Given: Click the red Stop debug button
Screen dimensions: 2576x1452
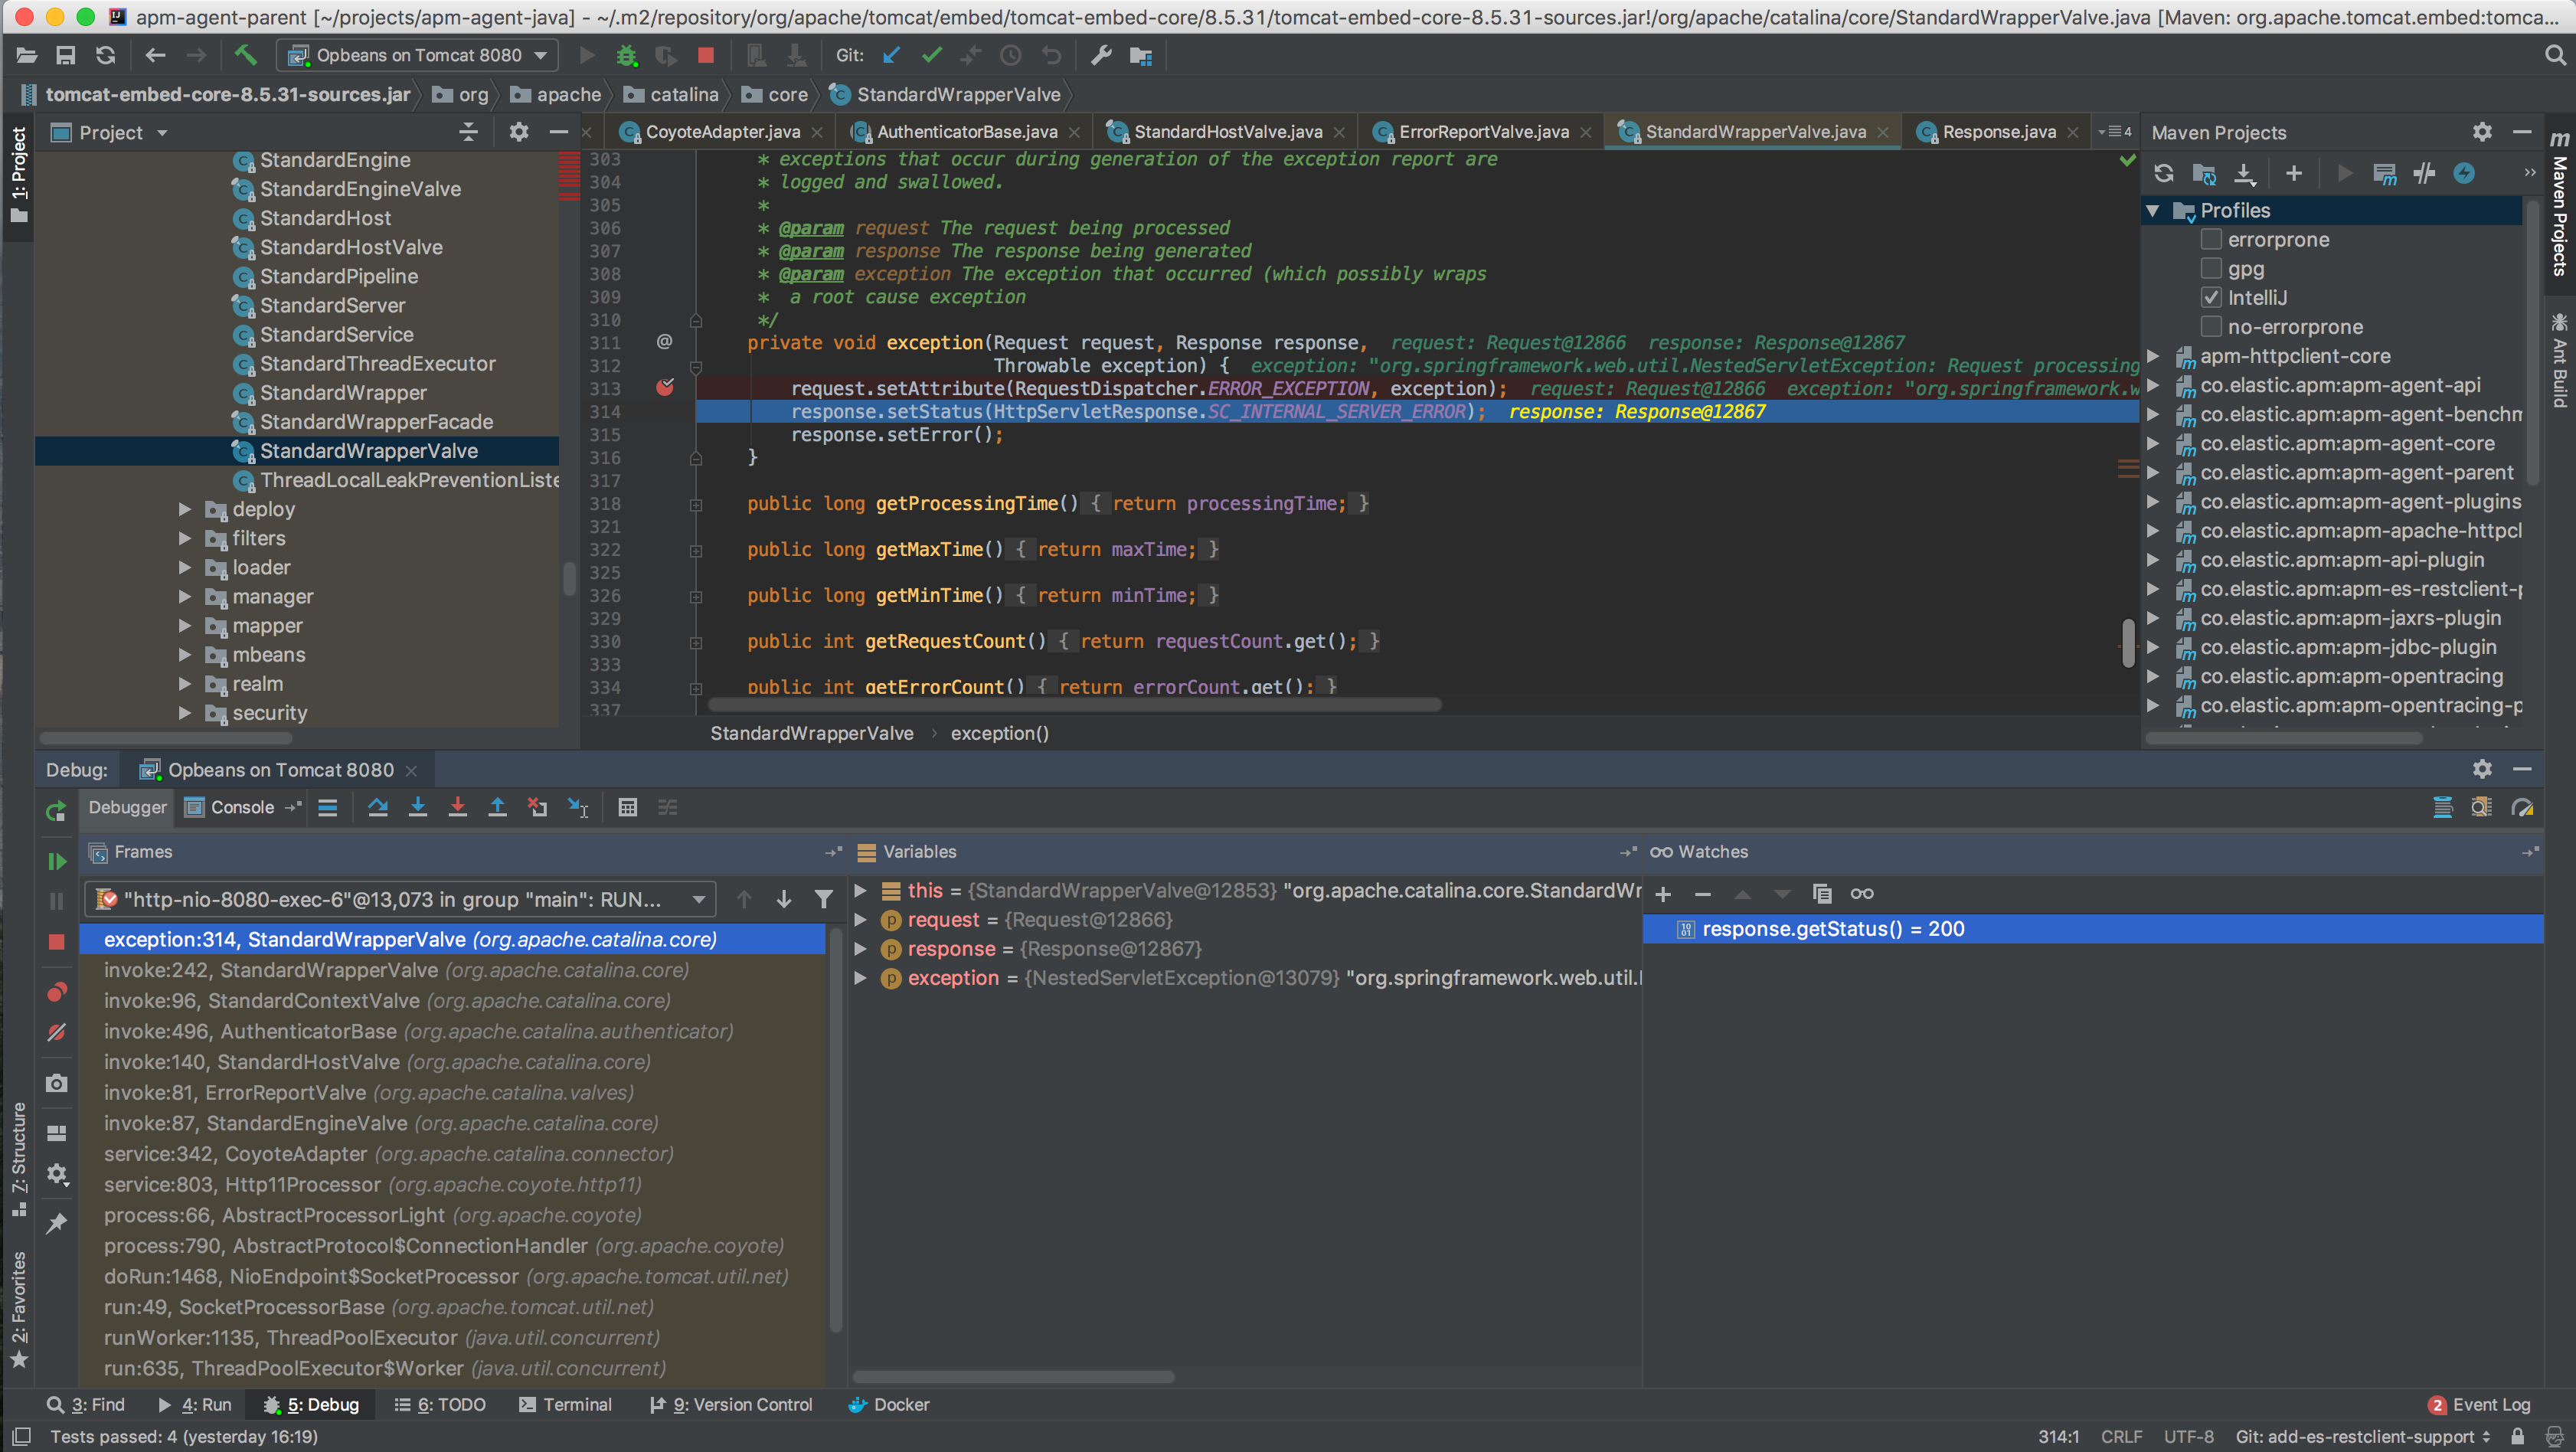Looking at the screenshot, I should pos(57,942).
